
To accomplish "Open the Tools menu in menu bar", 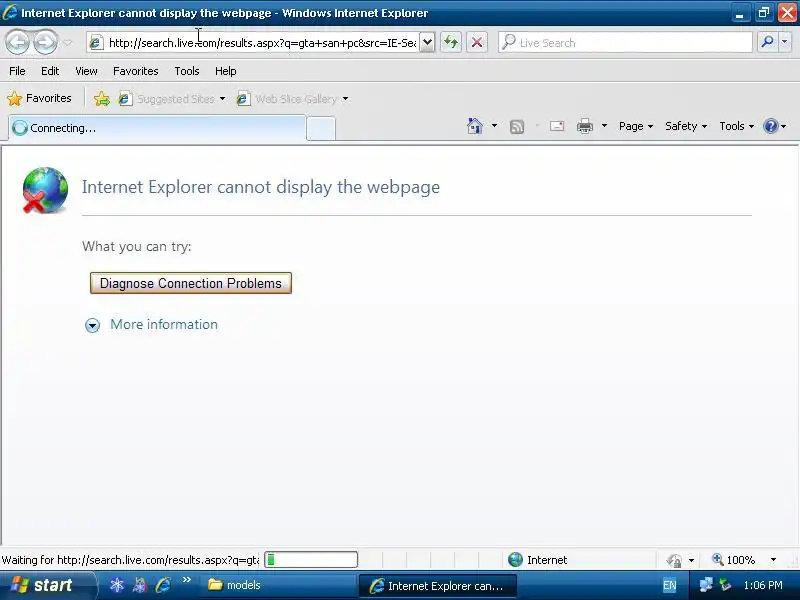I will tap(187, 71).
